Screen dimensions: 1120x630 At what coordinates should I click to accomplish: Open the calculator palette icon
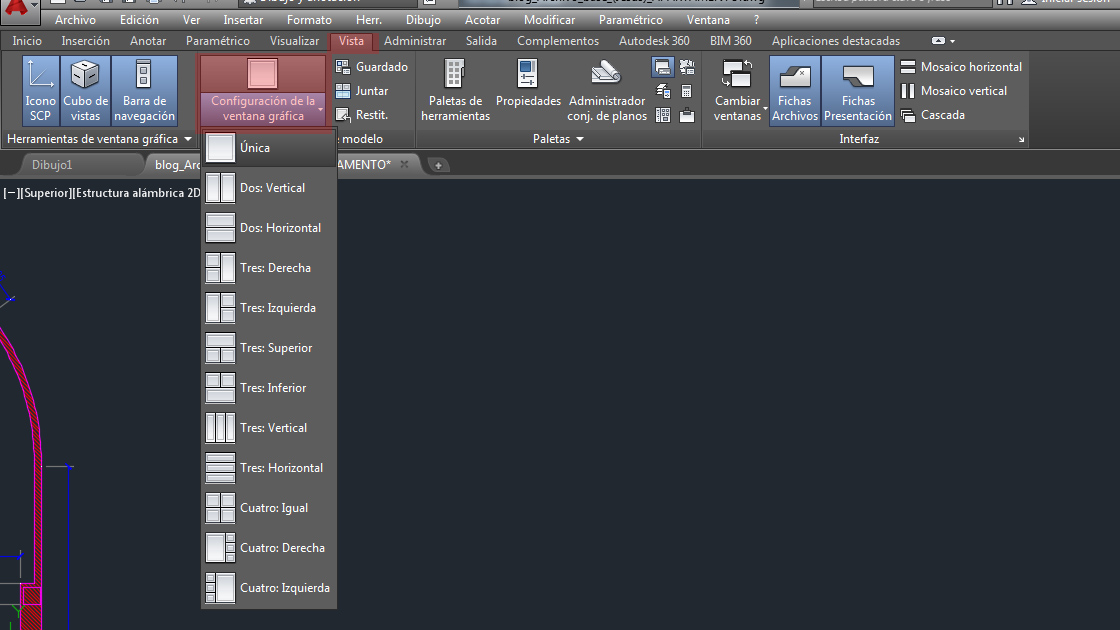pos(686,91)
